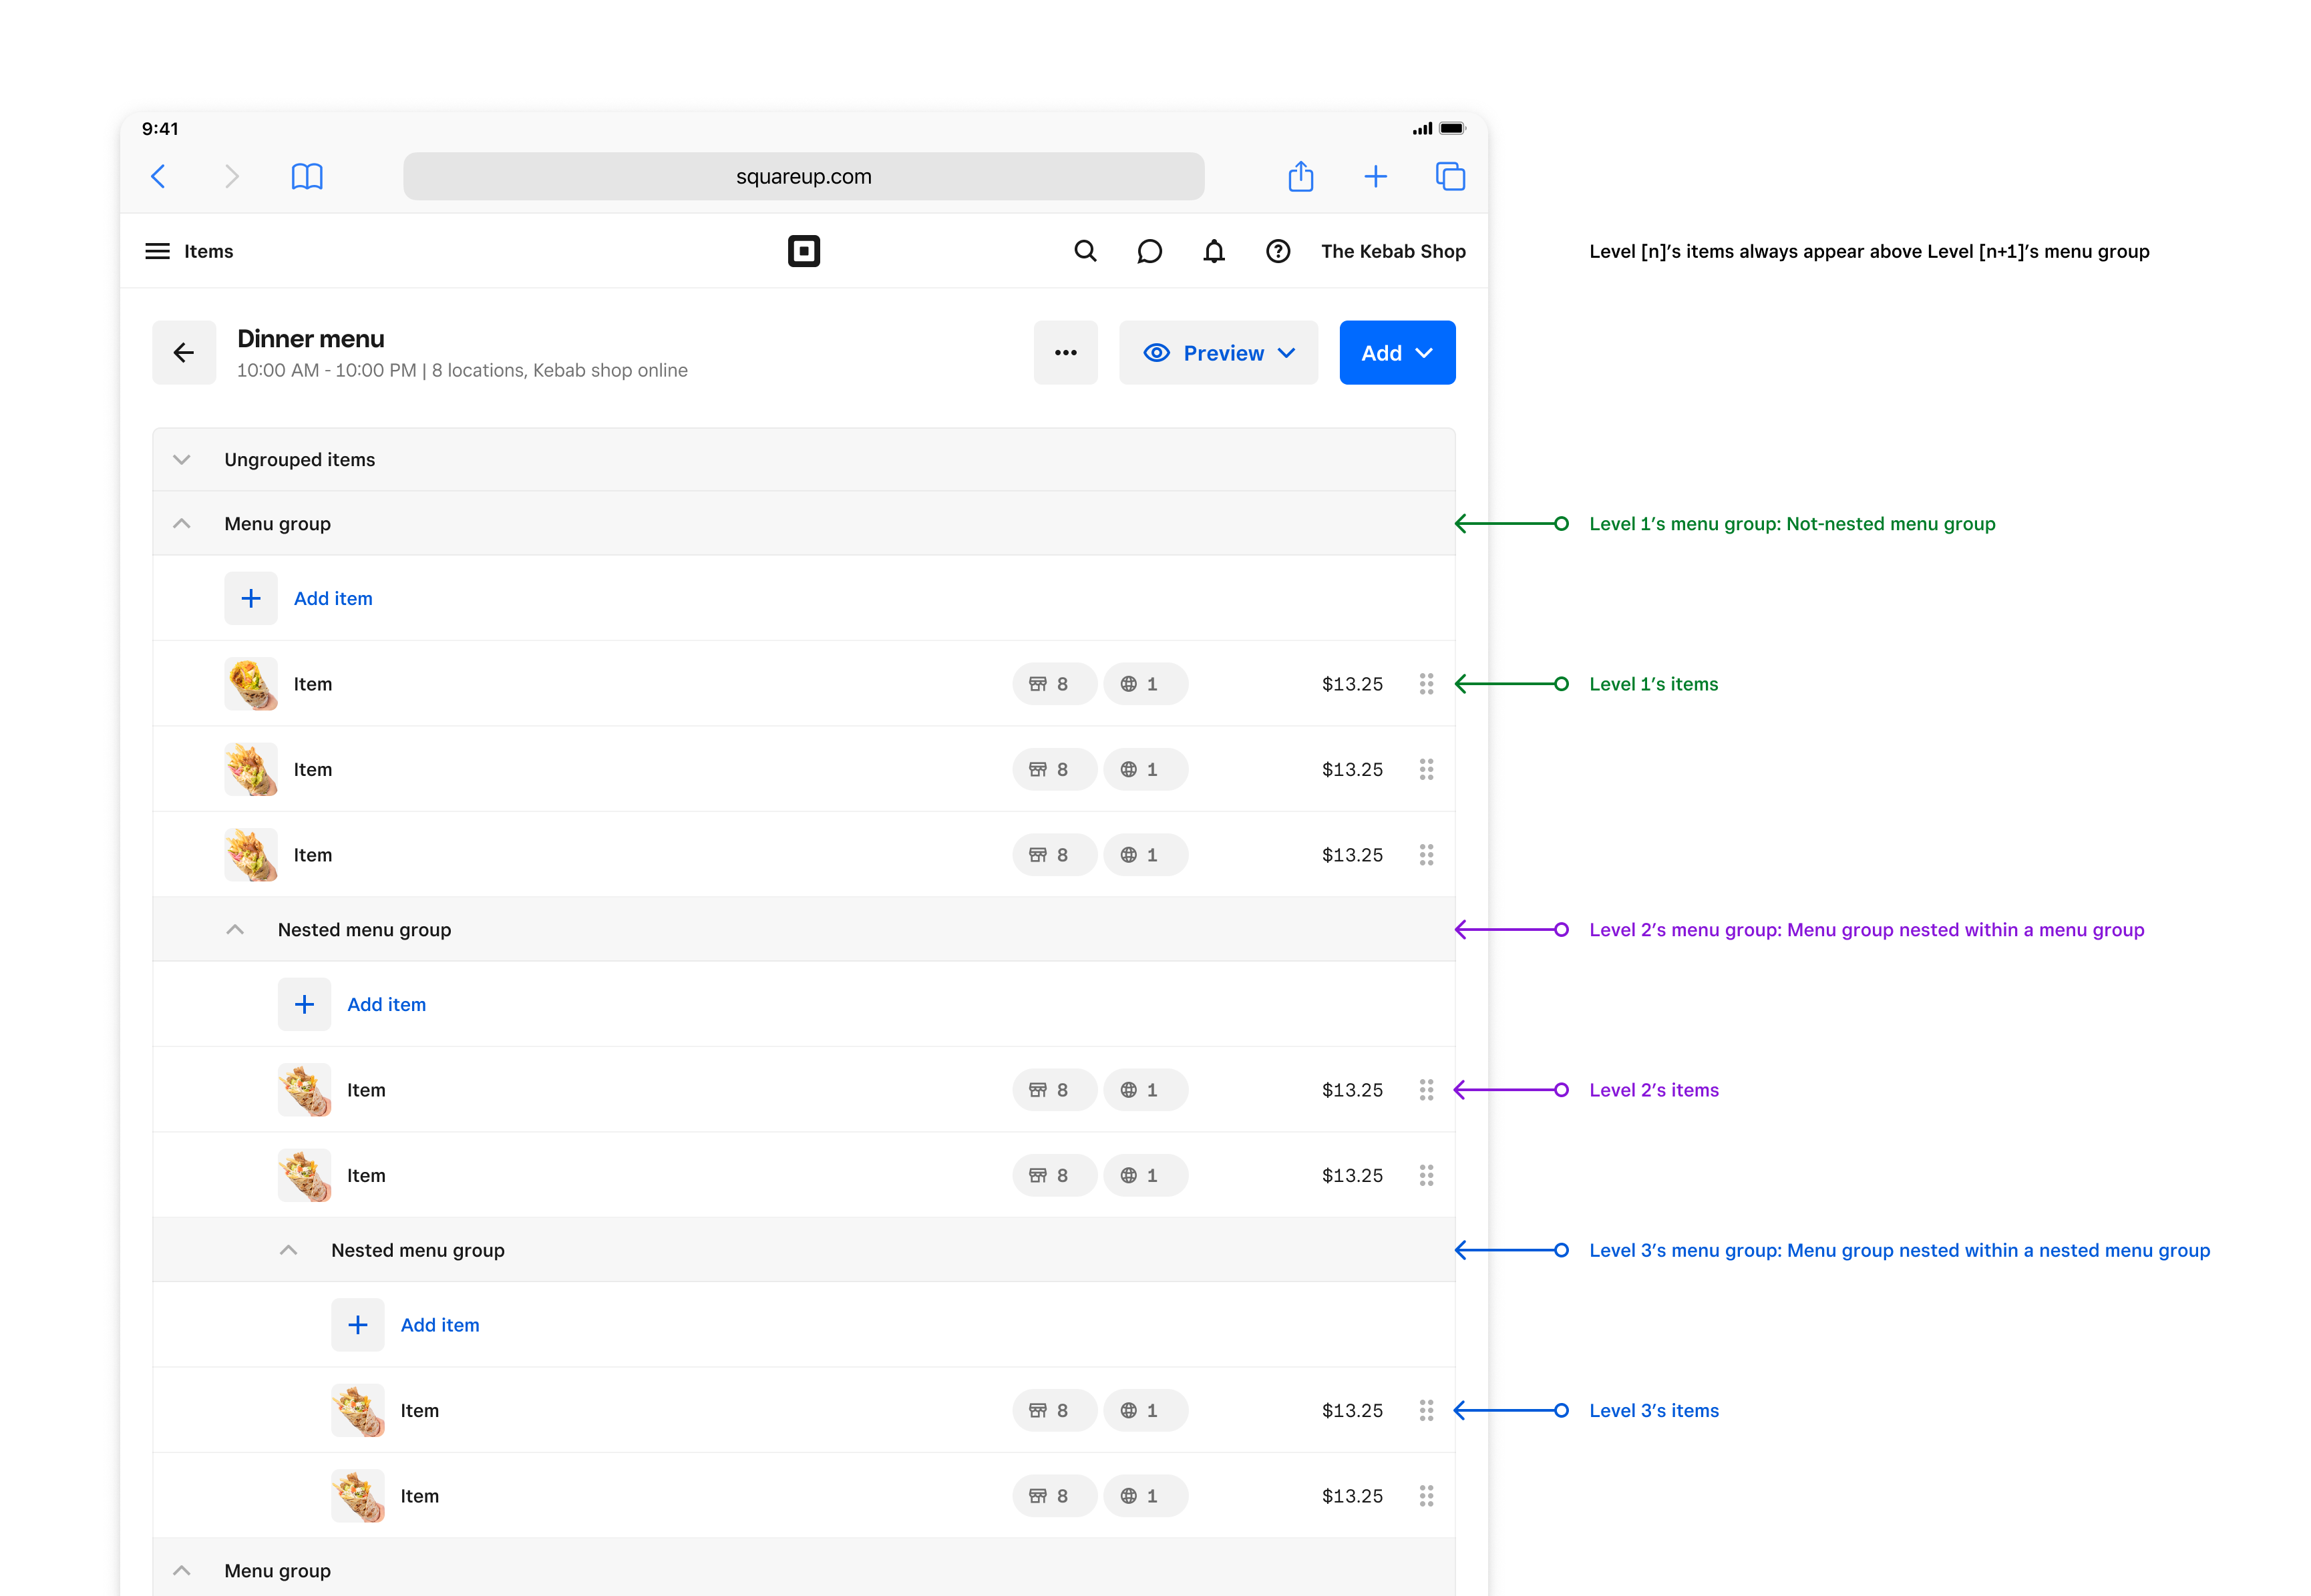Open the hamburger Items menu
This screenshot has width=2311, height=1596.
pos(158,251)
